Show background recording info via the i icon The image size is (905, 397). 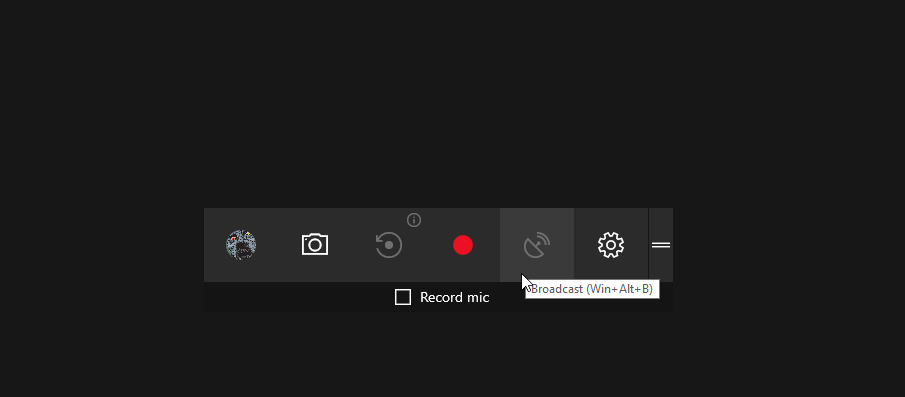tap(414, 220)
